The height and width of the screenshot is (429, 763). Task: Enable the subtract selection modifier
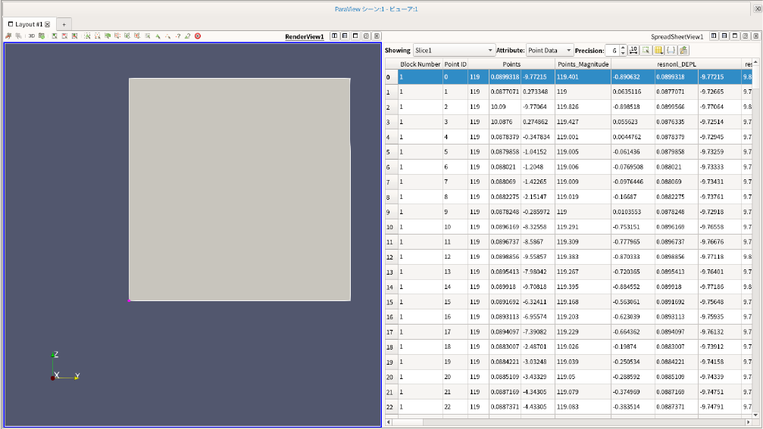(65, 36)
